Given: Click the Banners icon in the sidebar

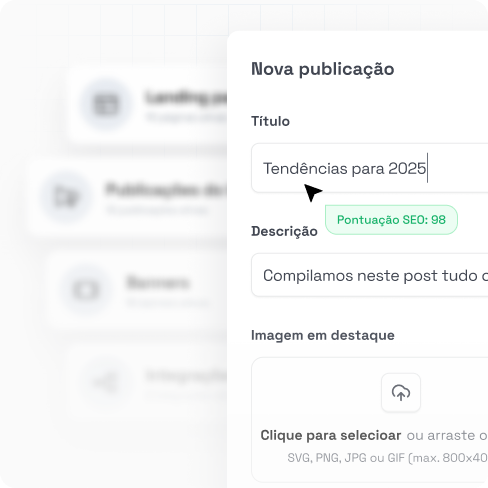Looking at the screenshot, I should pyautogui.click(x=86, y=290).
